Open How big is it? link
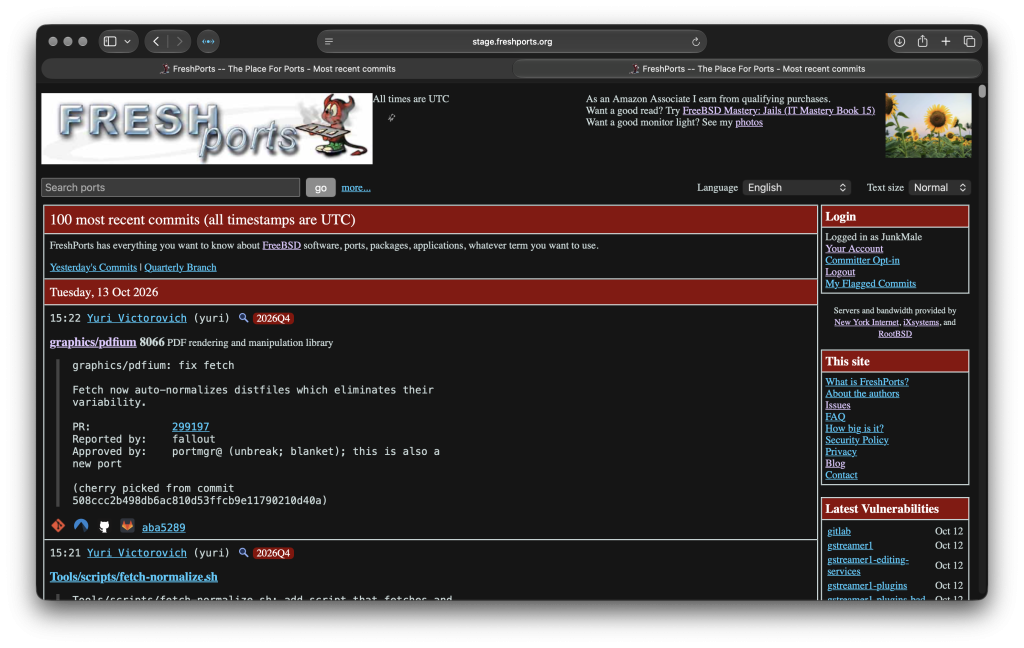 tap(854, 429)
